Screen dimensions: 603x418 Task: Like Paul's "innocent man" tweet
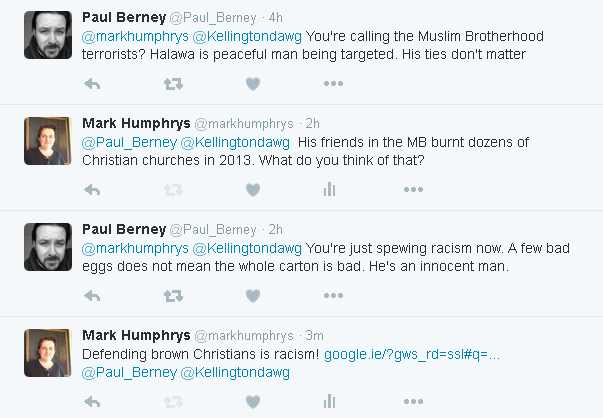[x=253, y=295]
